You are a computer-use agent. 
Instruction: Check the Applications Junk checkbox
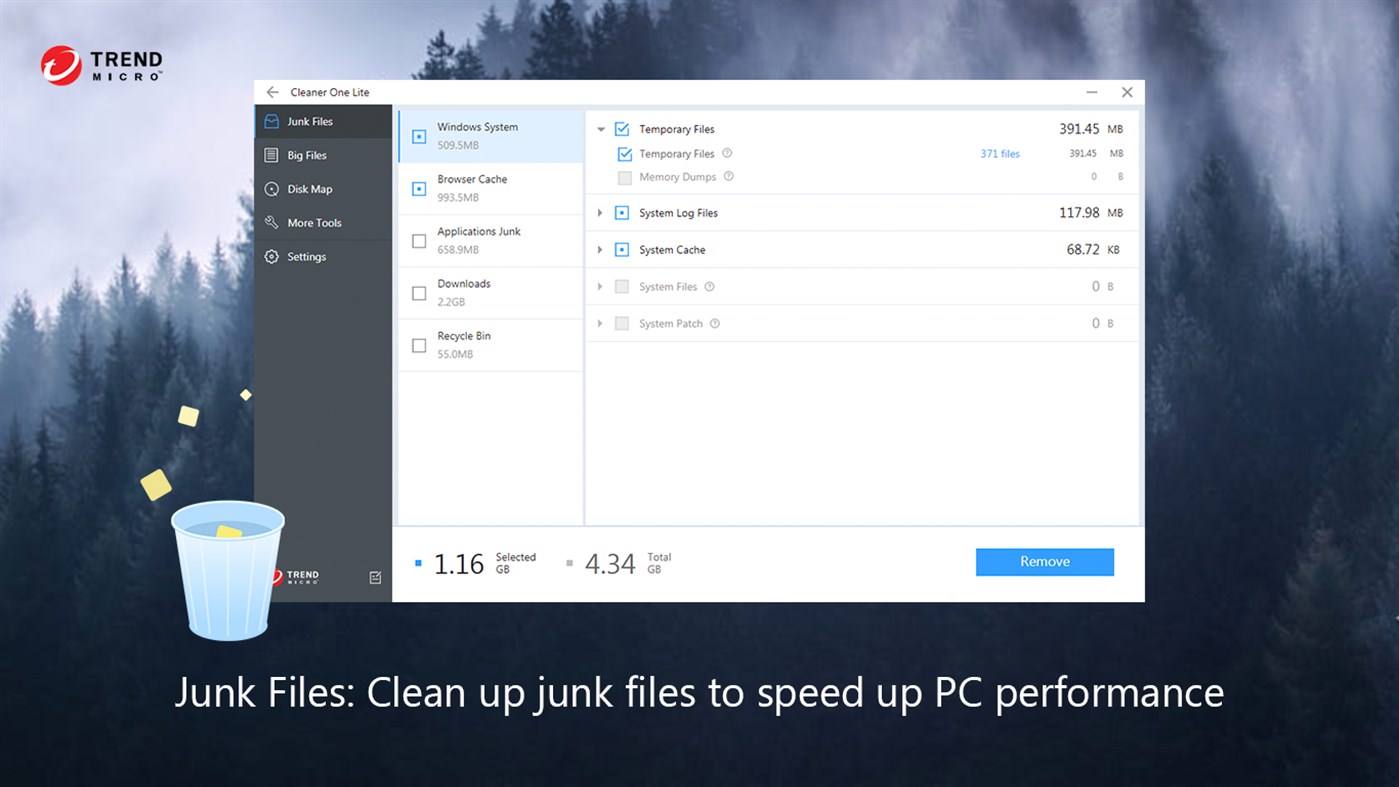tap(419, 241)
